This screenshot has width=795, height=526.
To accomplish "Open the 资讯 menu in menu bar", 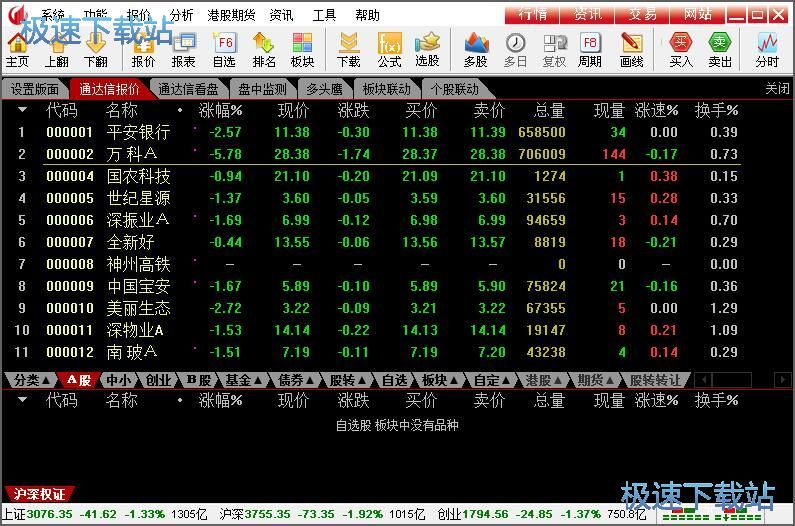I will (x=281, y=15).
